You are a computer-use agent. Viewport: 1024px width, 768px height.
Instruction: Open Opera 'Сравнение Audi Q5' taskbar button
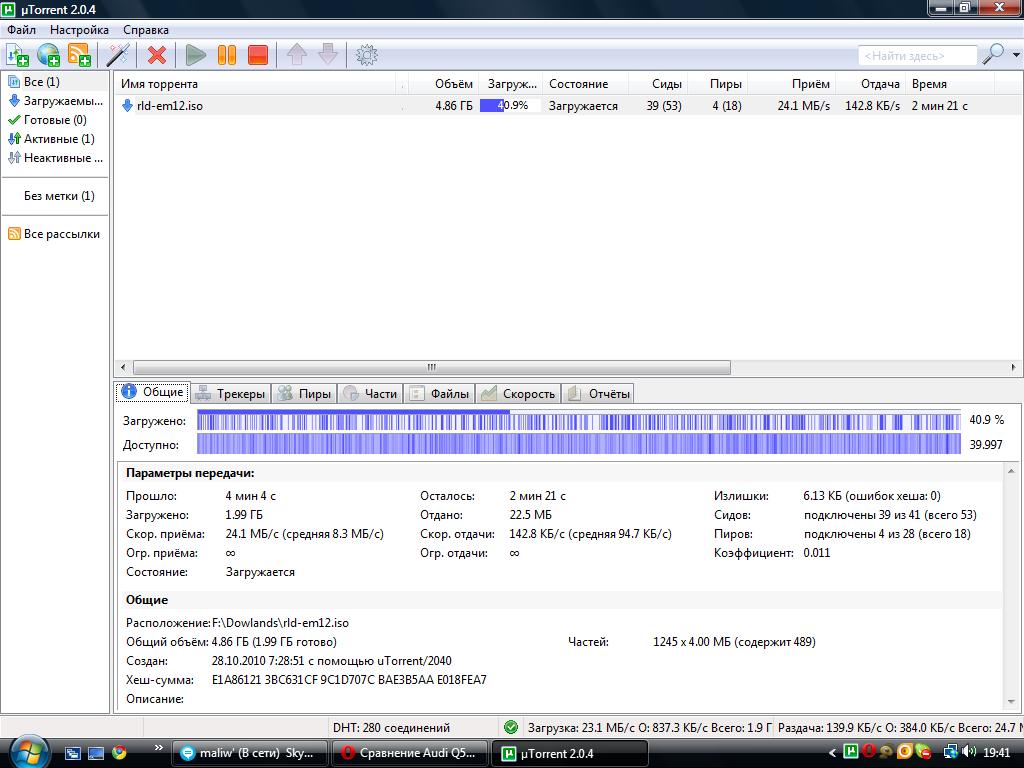[x=410, y=753]
